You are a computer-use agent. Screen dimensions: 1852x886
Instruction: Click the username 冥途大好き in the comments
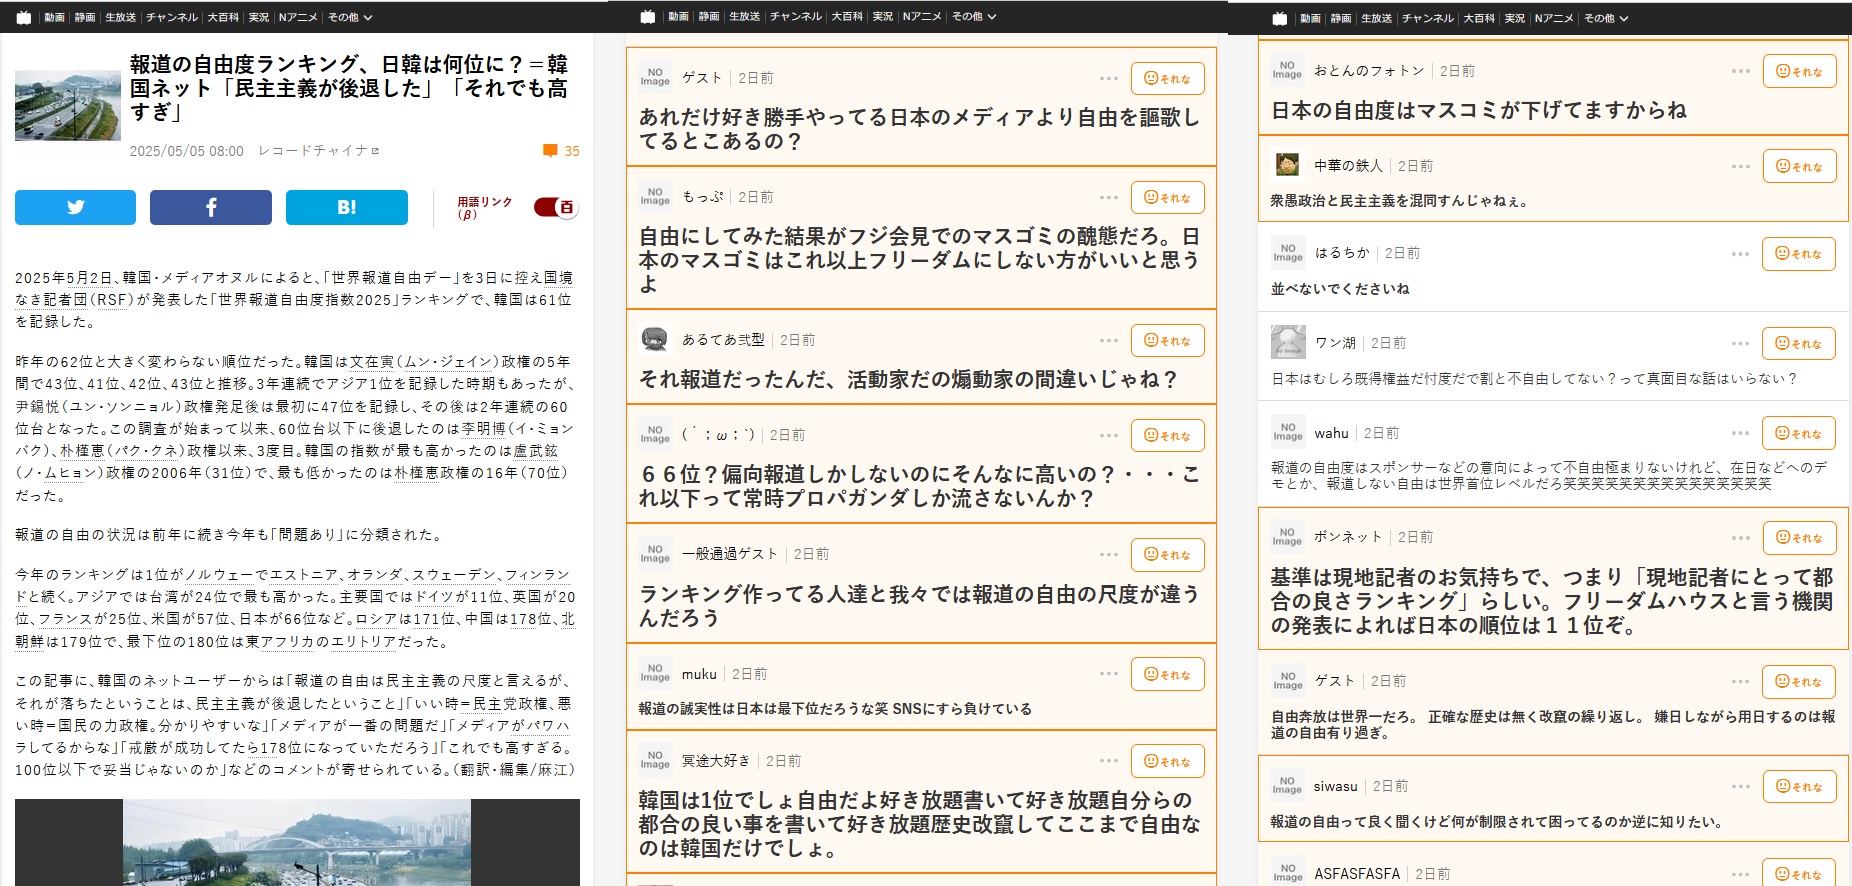pos(716,761)
